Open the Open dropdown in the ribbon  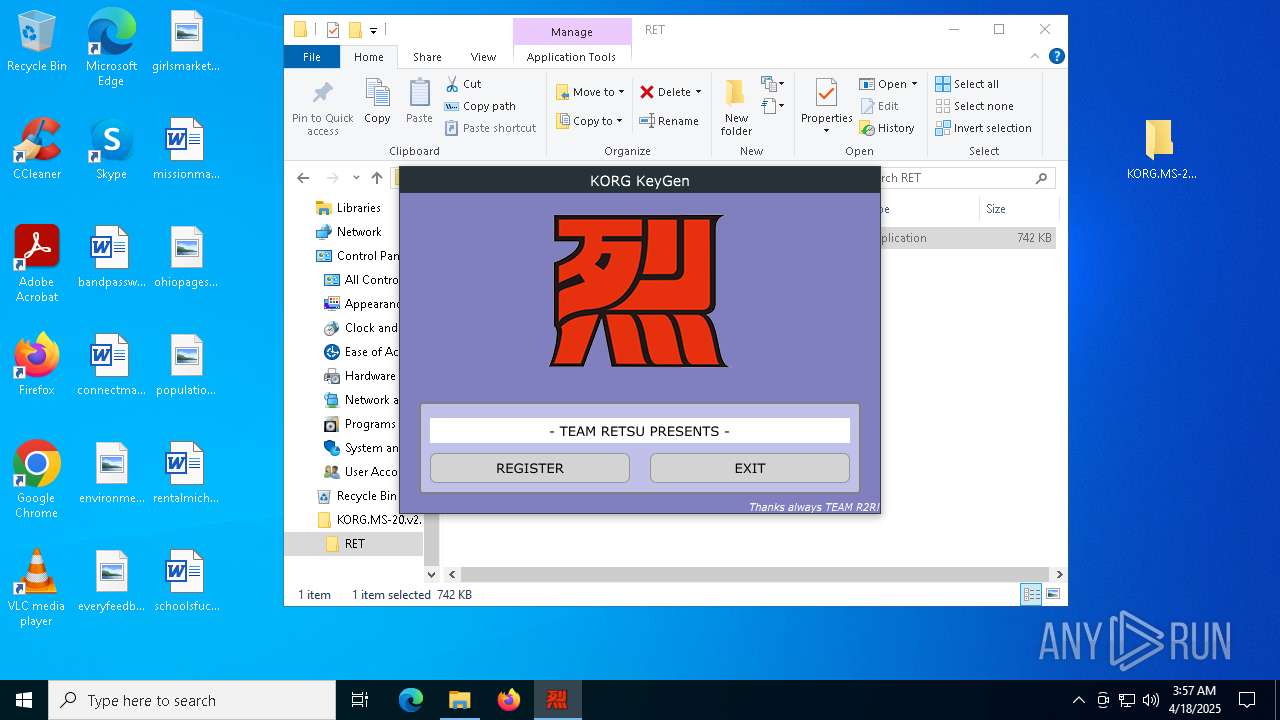pyautogui.click(x=888, y=84)
